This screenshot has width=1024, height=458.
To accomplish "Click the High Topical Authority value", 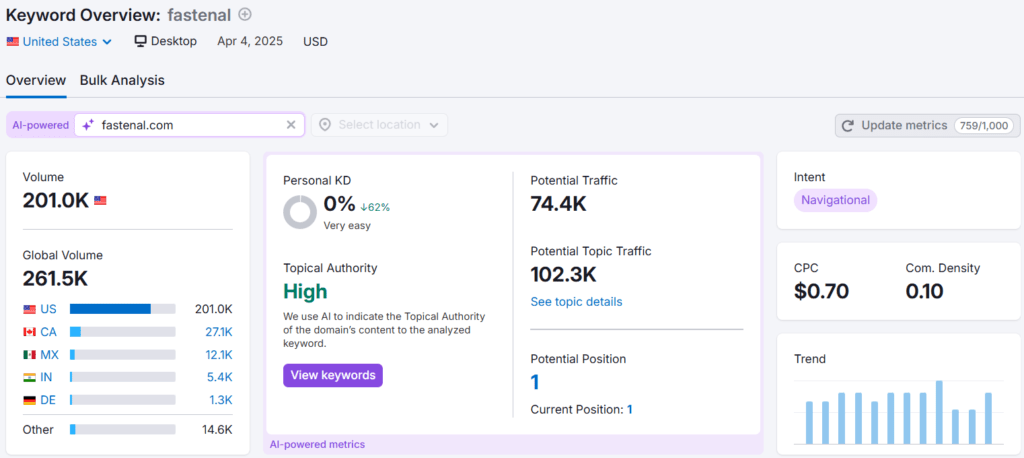I will click(x=306, y=291).
